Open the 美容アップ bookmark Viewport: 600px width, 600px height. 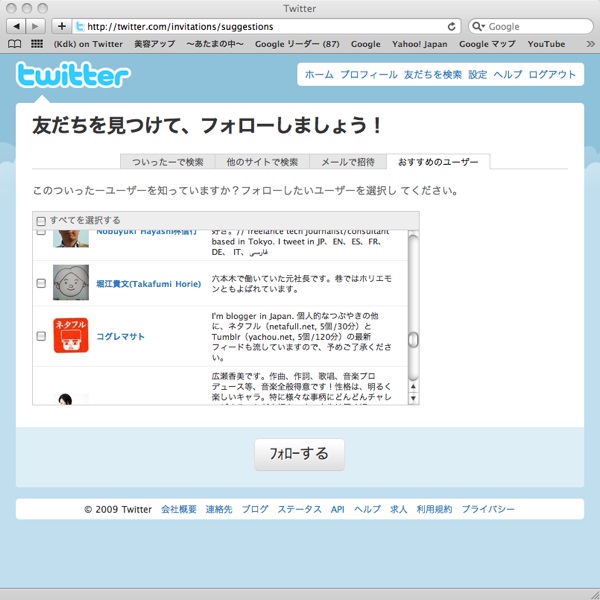[155, 44]
